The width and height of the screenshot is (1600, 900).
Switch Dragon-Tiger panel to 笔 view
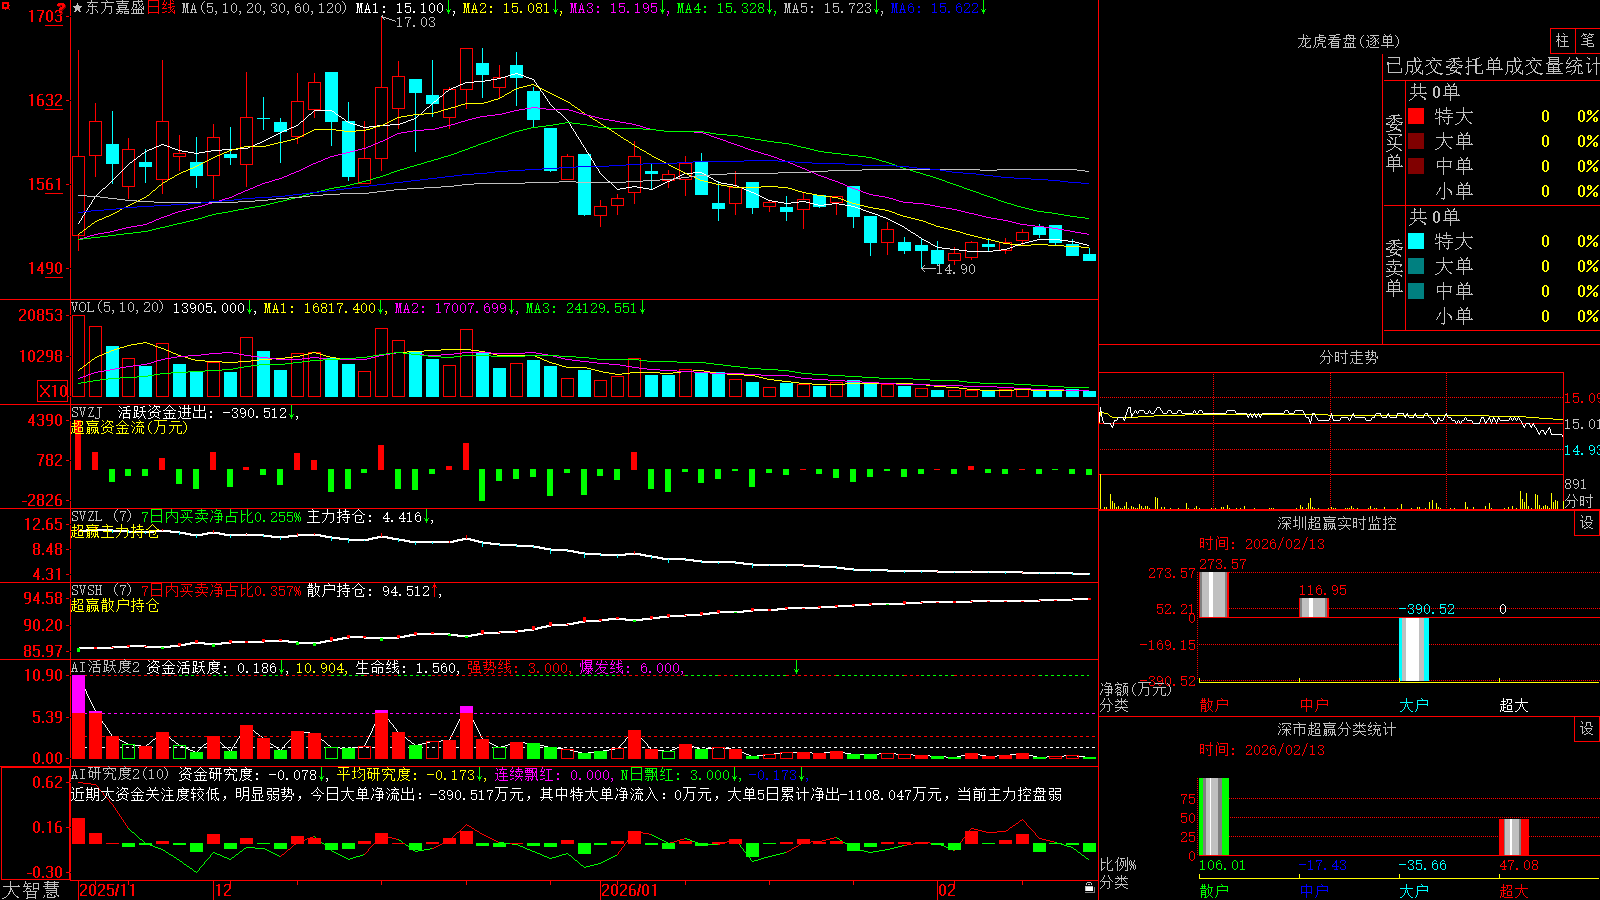(x=1587, y=40)
